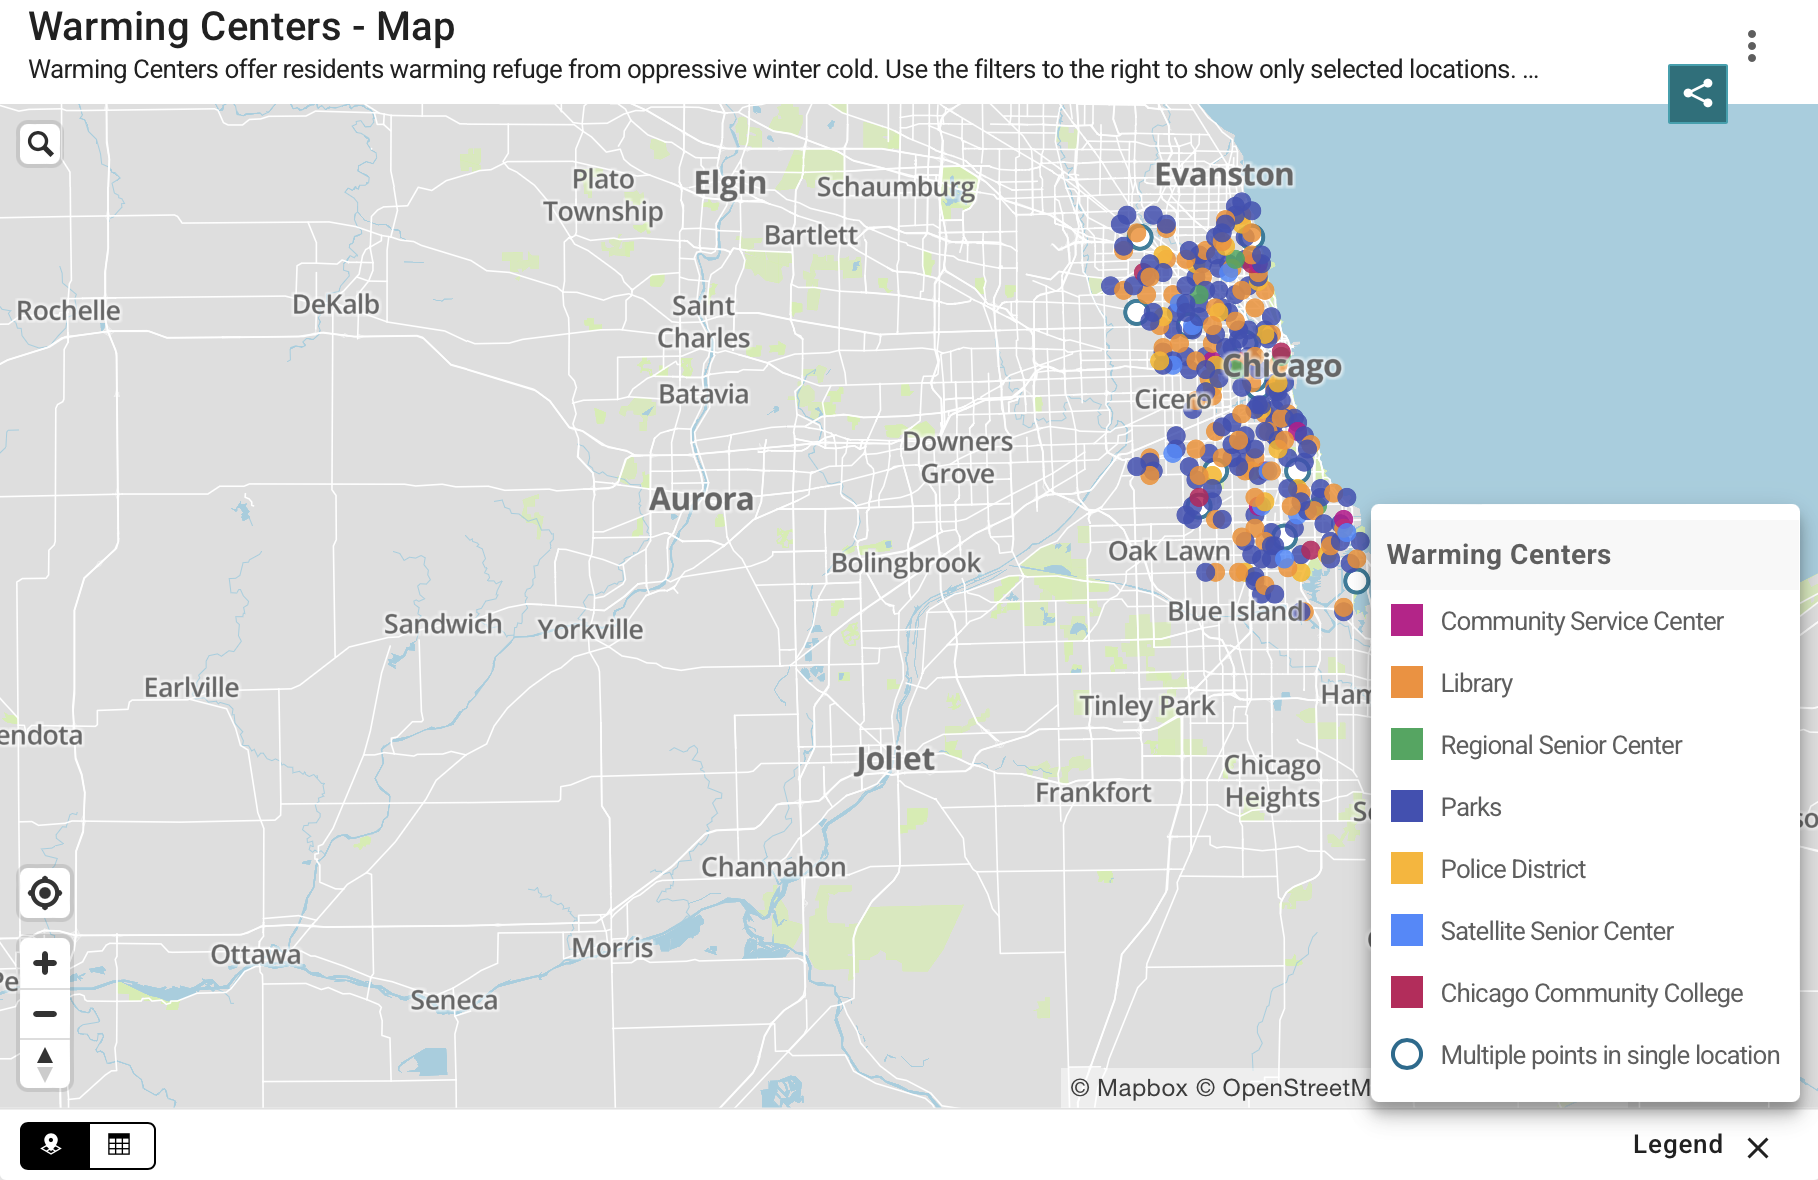The image size is (1818, 1180).
Task: Toggle the Satellite Senior Center legend entry
Action: tap(1555, 931)
